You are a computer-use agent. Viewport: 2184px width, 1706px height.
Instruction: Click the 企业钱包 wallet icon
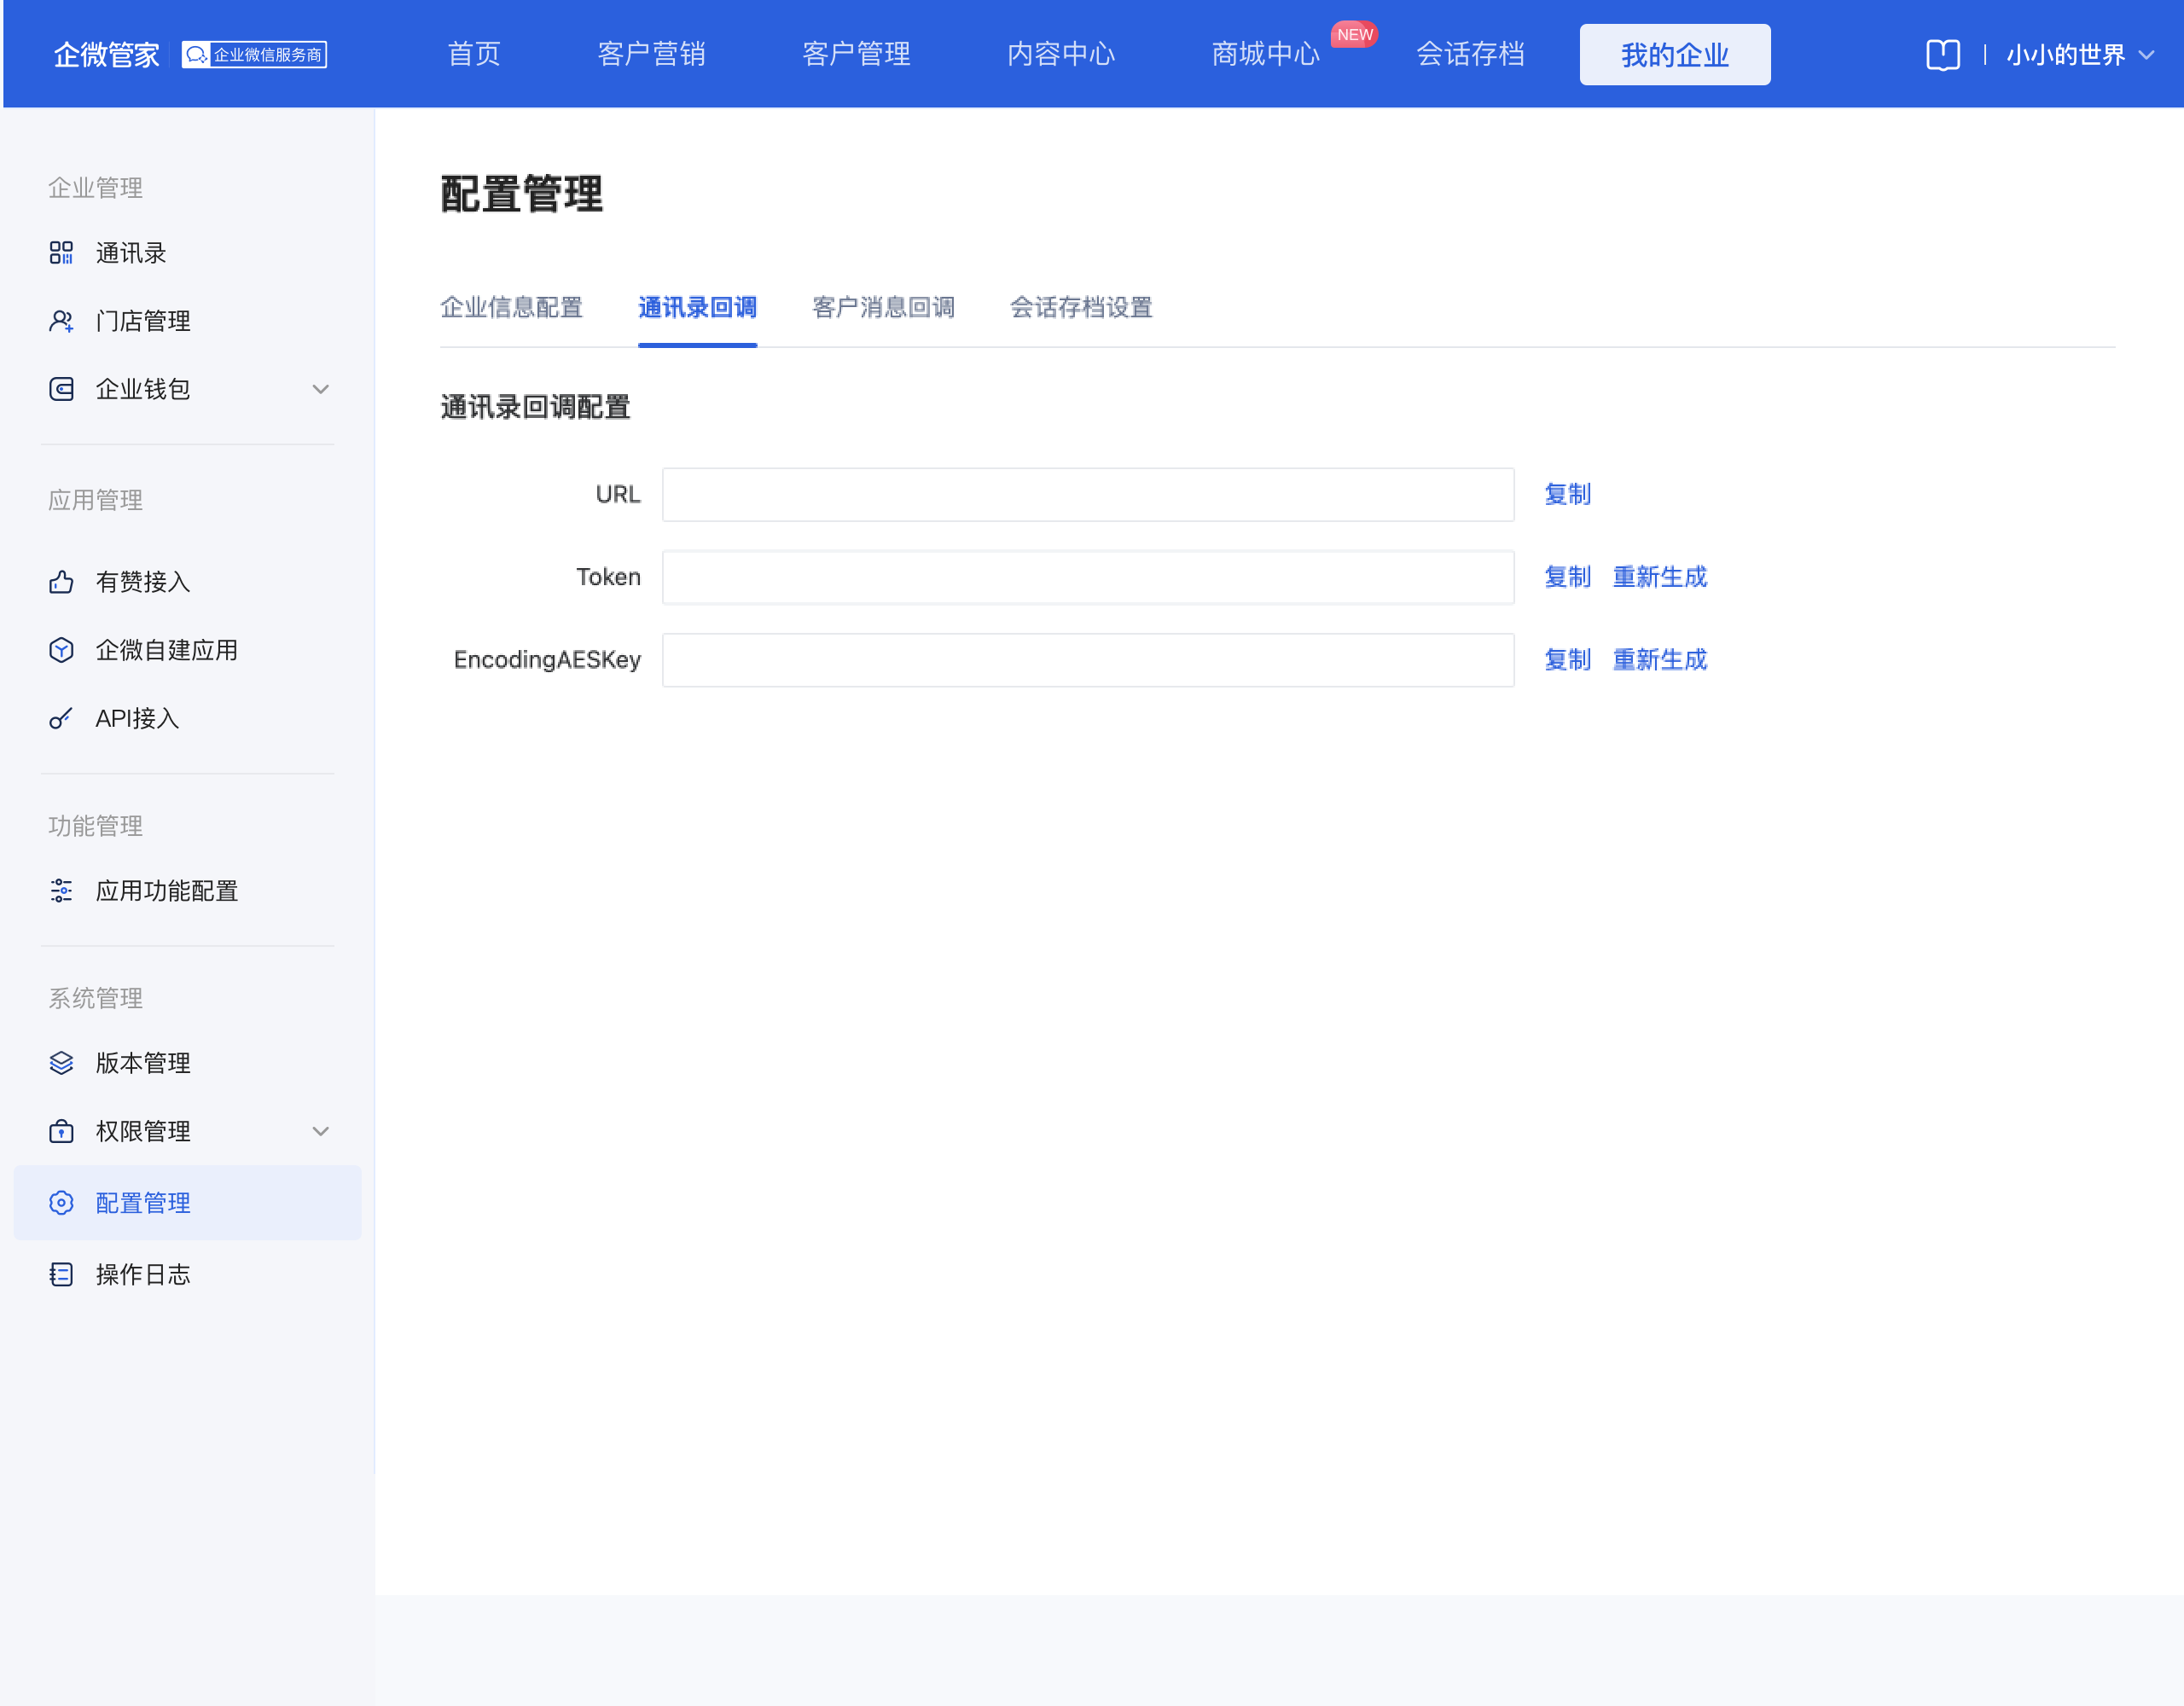pyautogui.click(x=61, y=389)
